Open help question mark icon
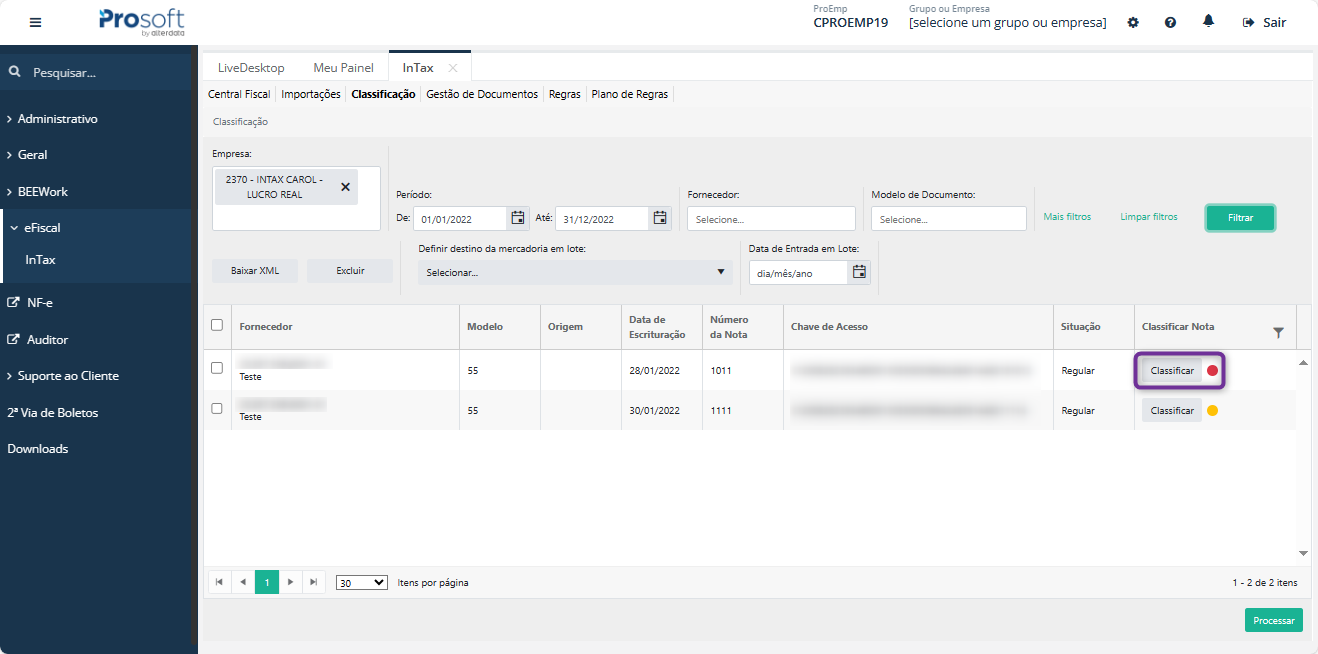1318x654 pixels. point(1170,22)
